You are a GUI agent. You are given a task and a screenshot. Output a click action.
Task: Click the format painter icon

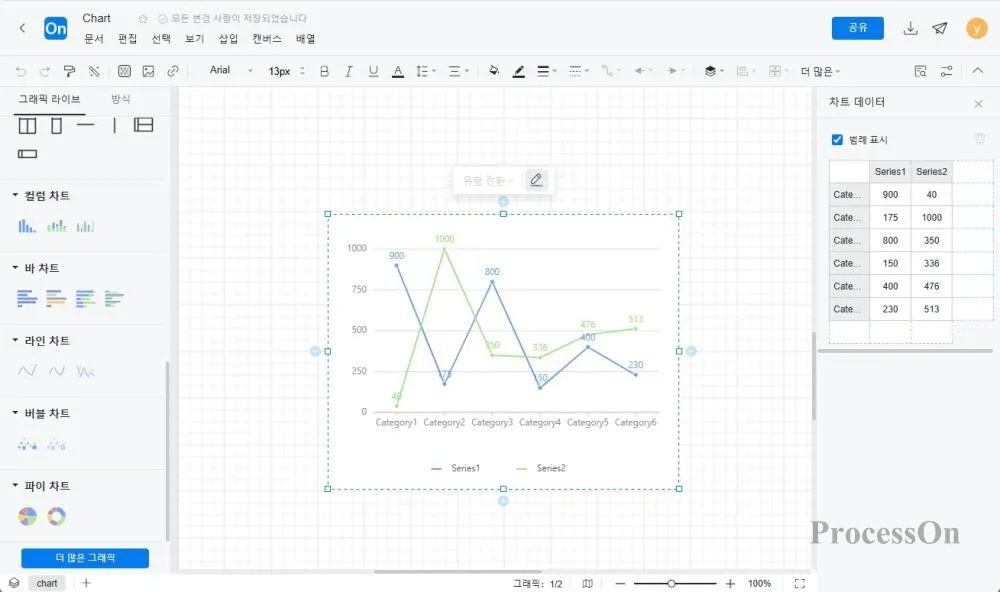click(x=69, y=71)
